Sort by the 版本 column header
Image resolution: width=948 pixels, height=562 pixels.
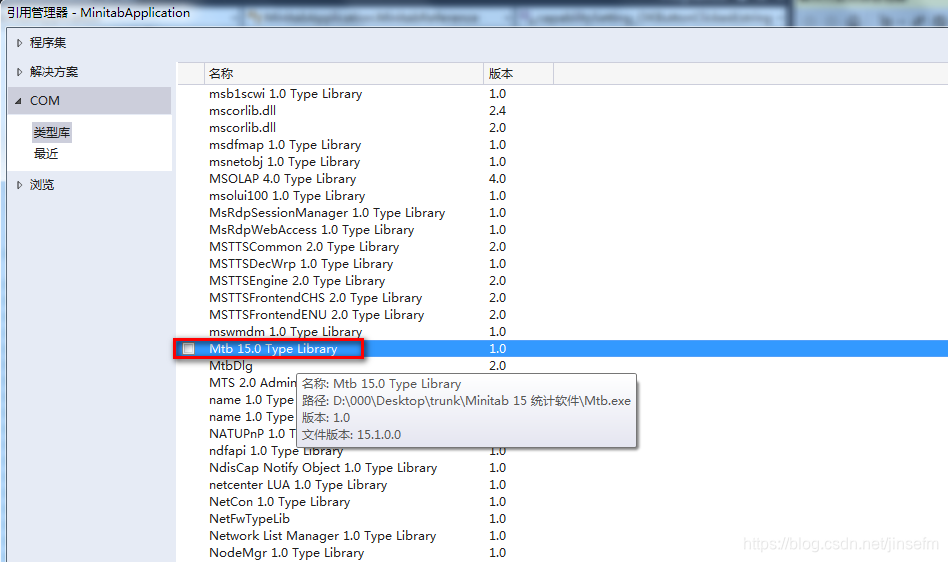coord(518,74)
